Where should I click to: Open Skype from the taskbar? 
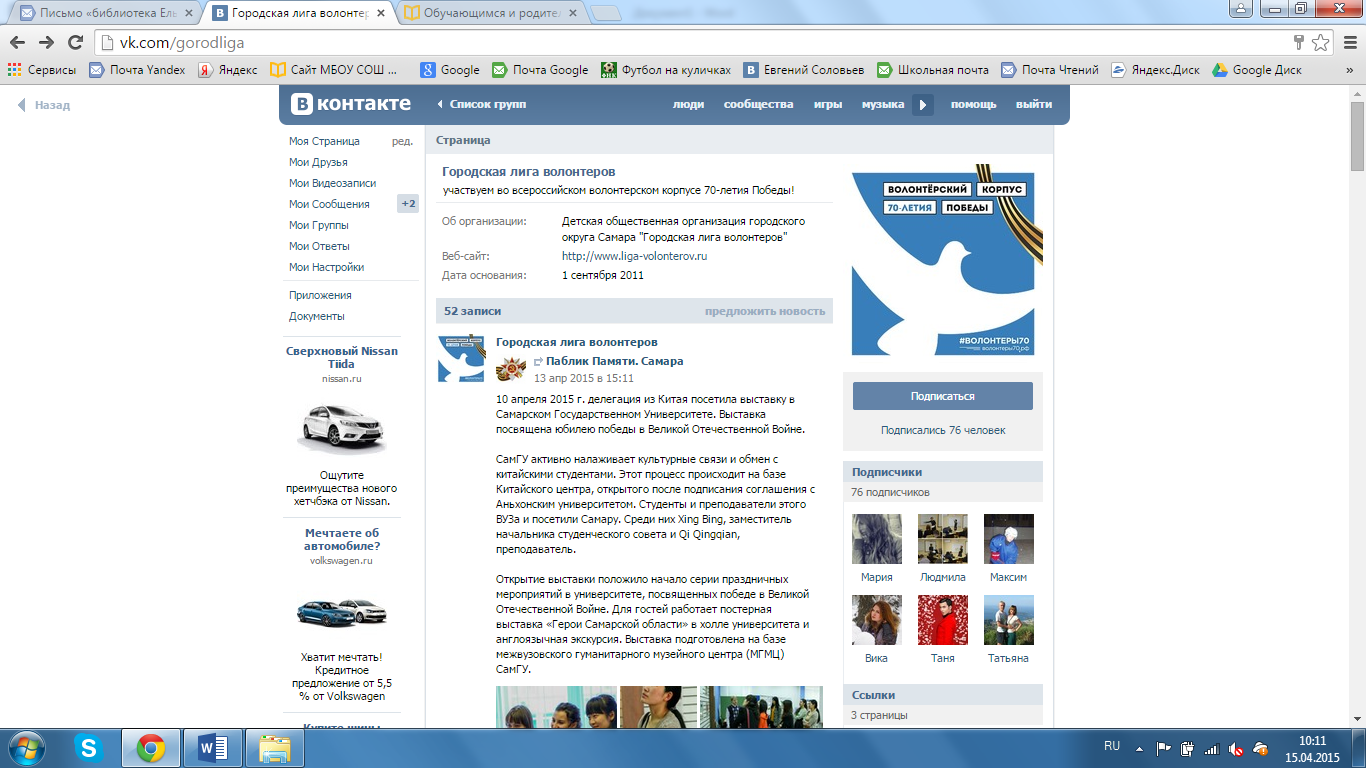pos(89,747)
